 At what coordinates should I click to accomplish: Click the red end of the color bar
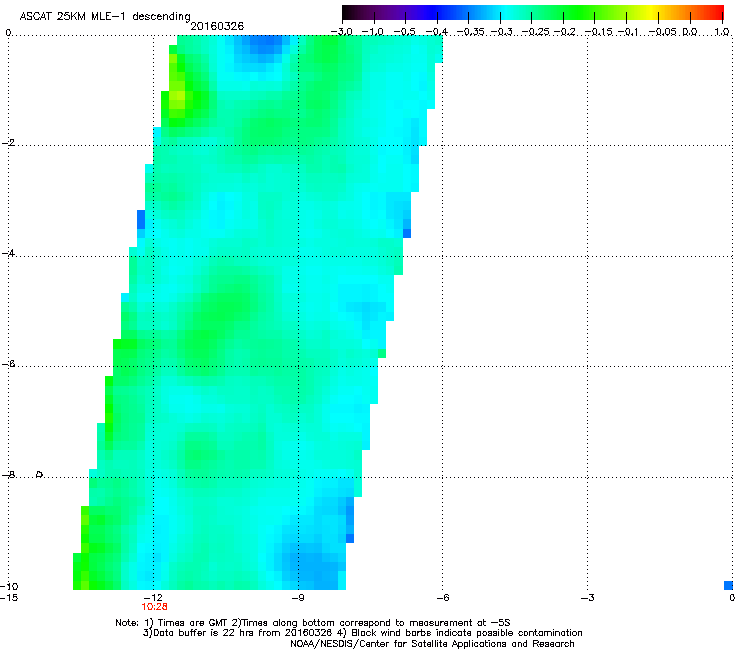[716, 12]
